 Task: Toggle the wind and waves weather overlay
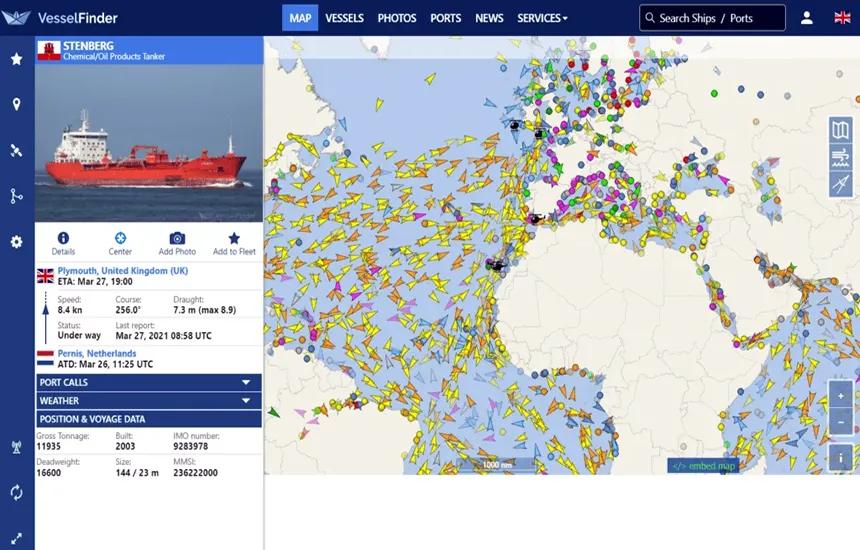840,157
